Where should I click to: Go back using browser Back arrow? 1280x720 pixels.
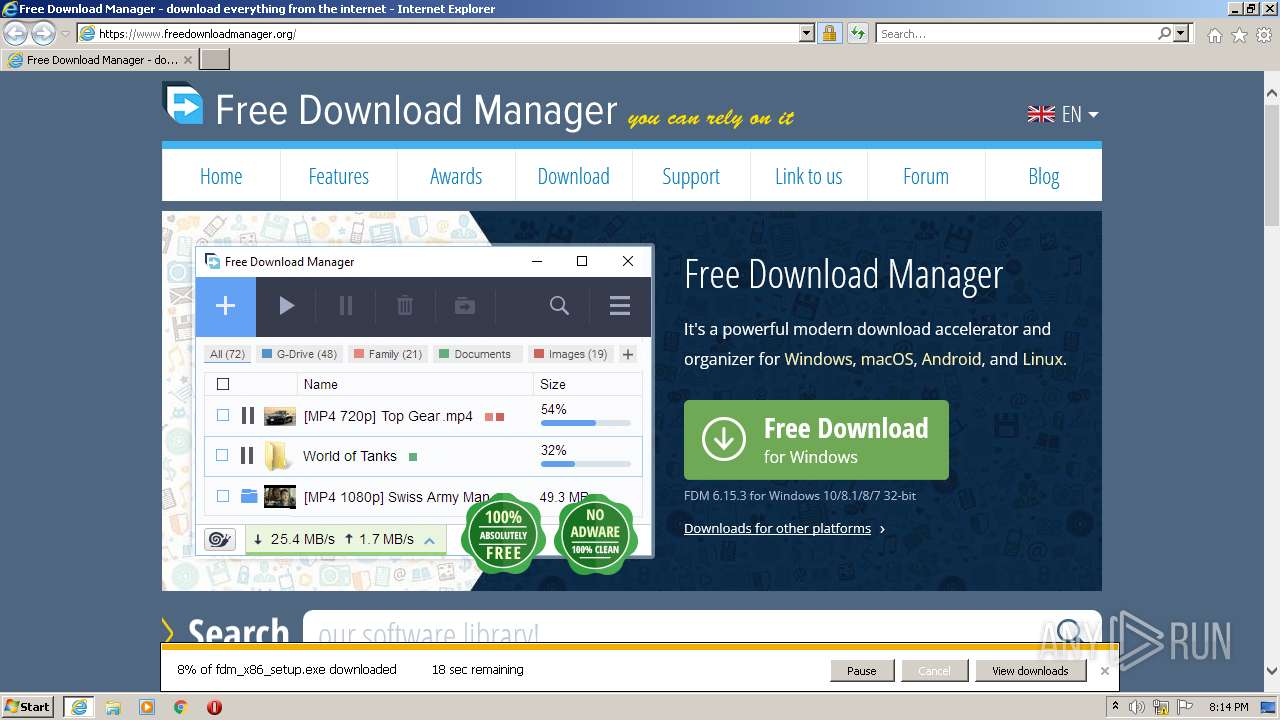(15, 34)
